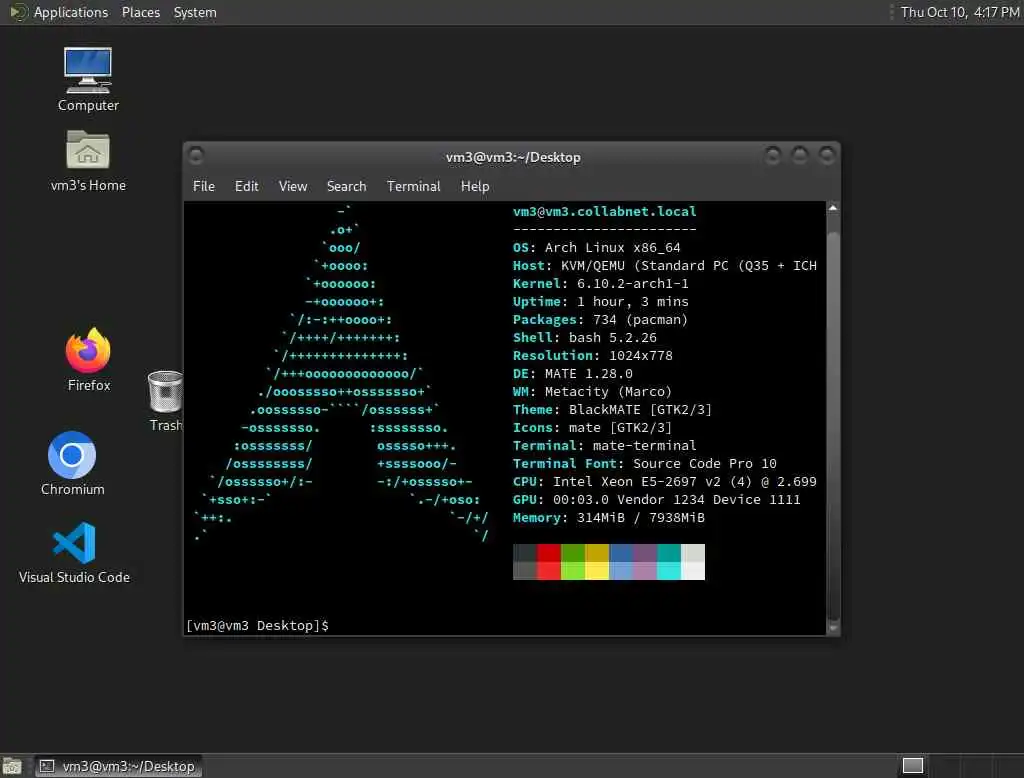Click the bright red color block in neofetch palette
Screen dimensions: 1024x778
pos(549,570)
